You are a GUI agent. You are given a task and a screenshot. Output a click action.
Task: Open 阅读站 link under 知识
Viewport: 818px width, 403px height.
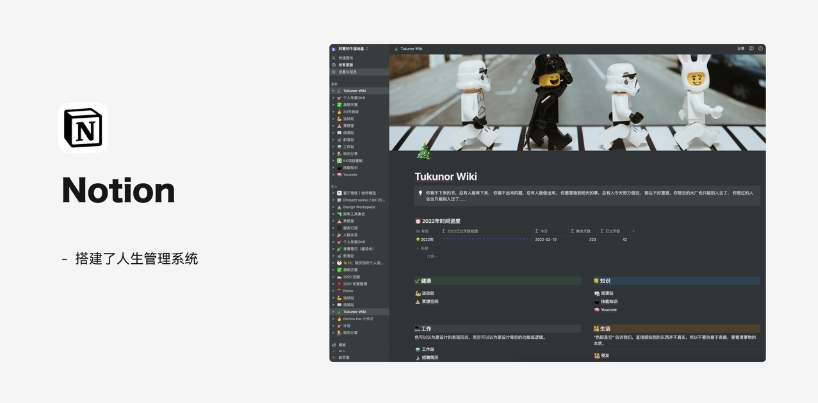click(x=604, y=293)
